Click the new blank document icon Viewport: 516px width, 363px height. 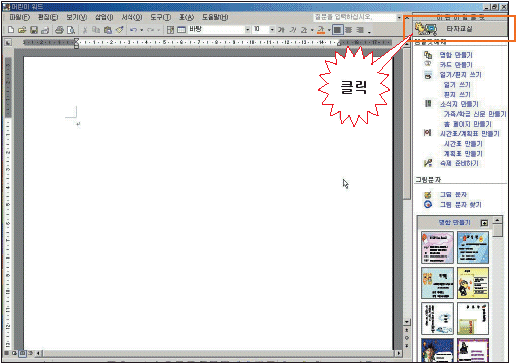coord(11,30)
